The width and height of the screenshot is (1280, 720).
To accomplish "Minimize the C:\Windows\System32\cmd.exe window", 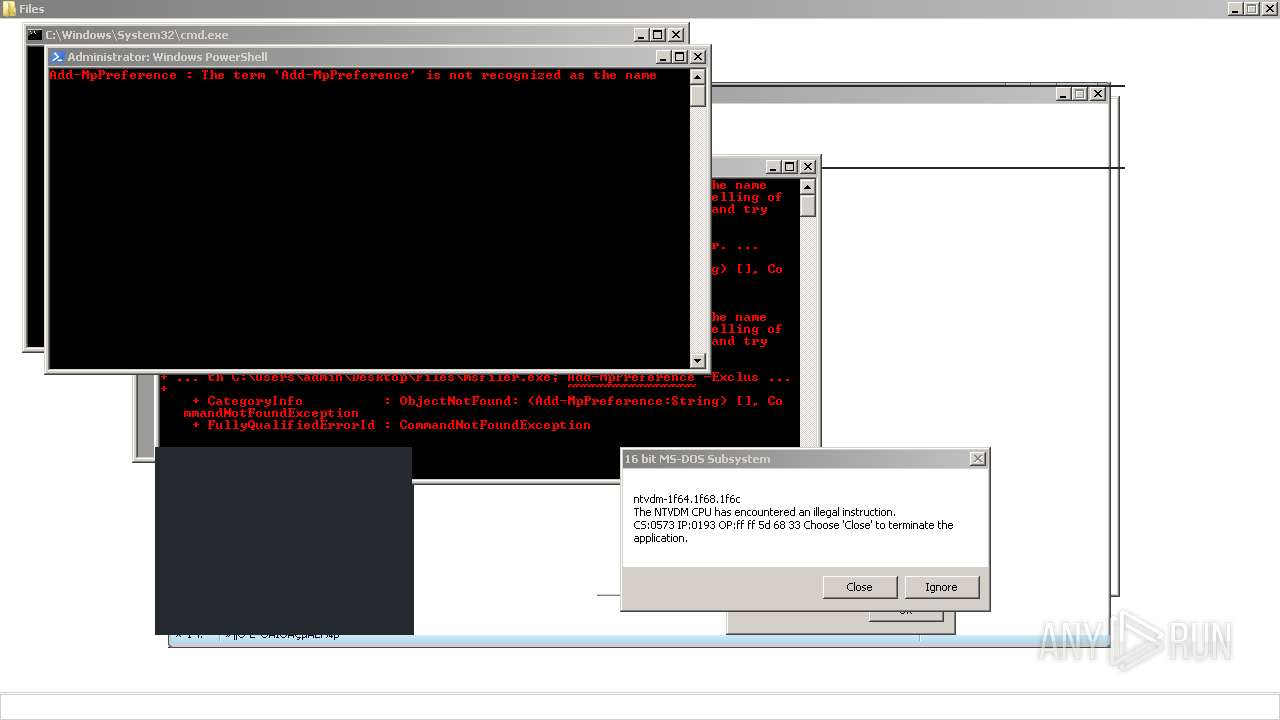I will [x=641, y=34].
